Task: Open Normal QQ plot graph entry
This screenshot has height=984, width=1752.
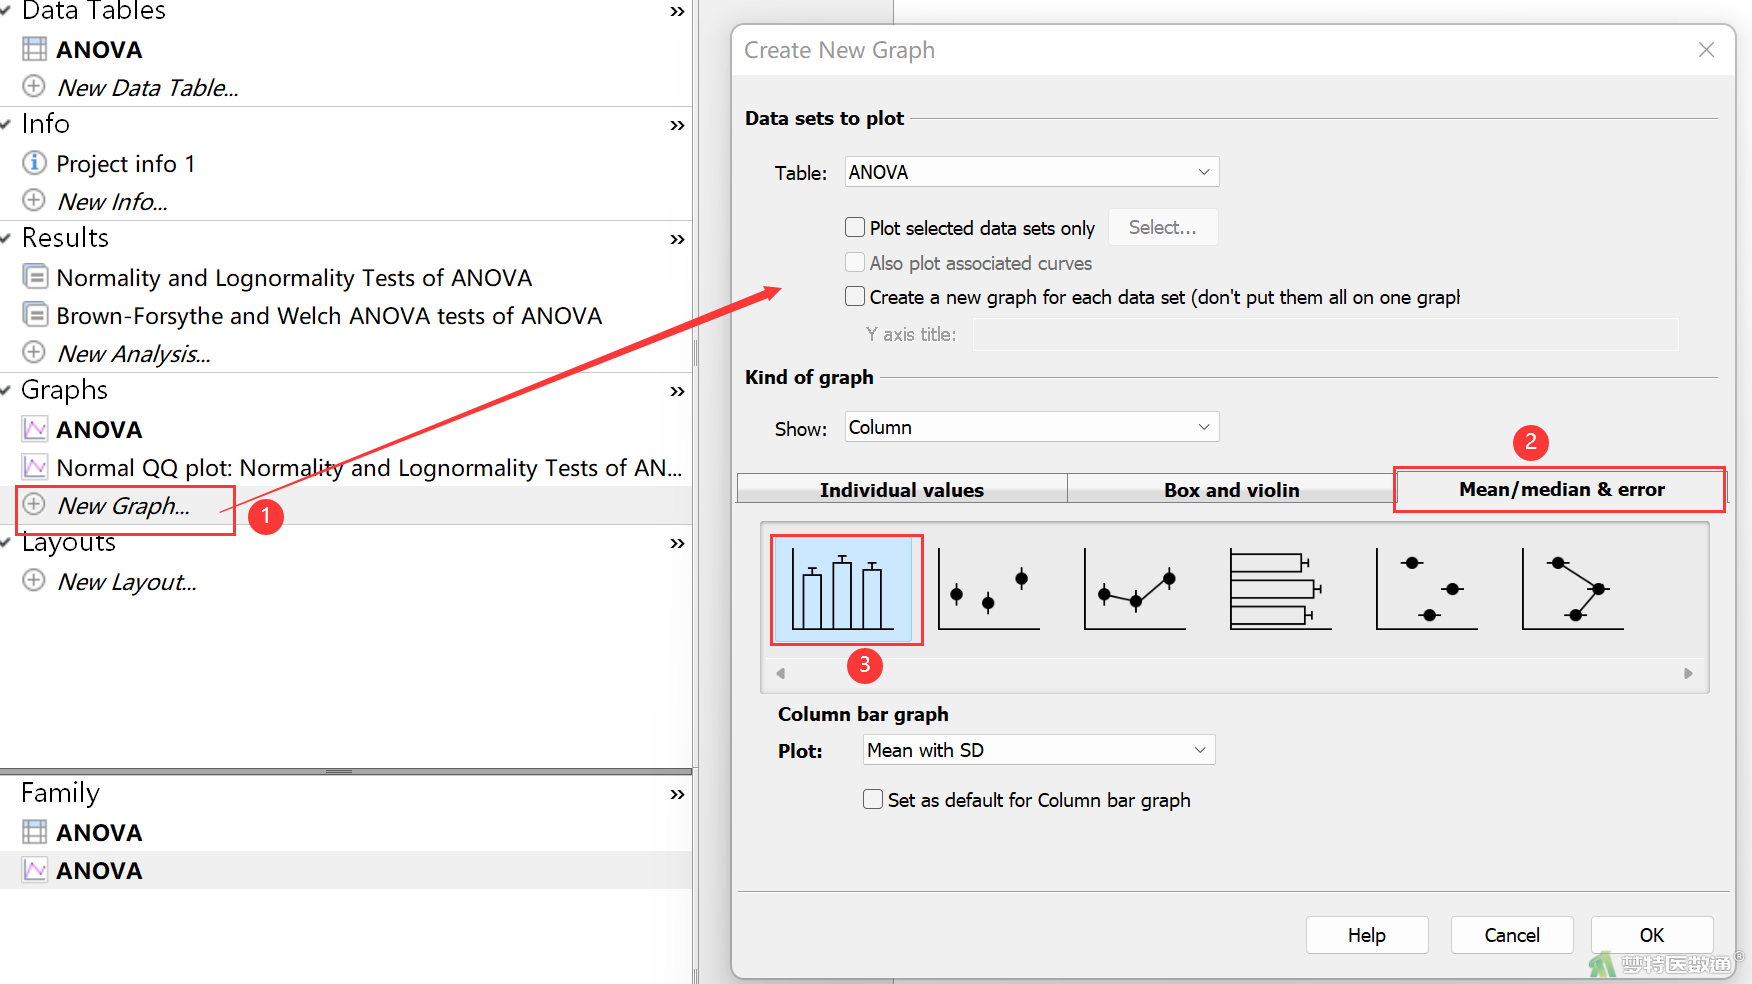Action: point(369,467)
